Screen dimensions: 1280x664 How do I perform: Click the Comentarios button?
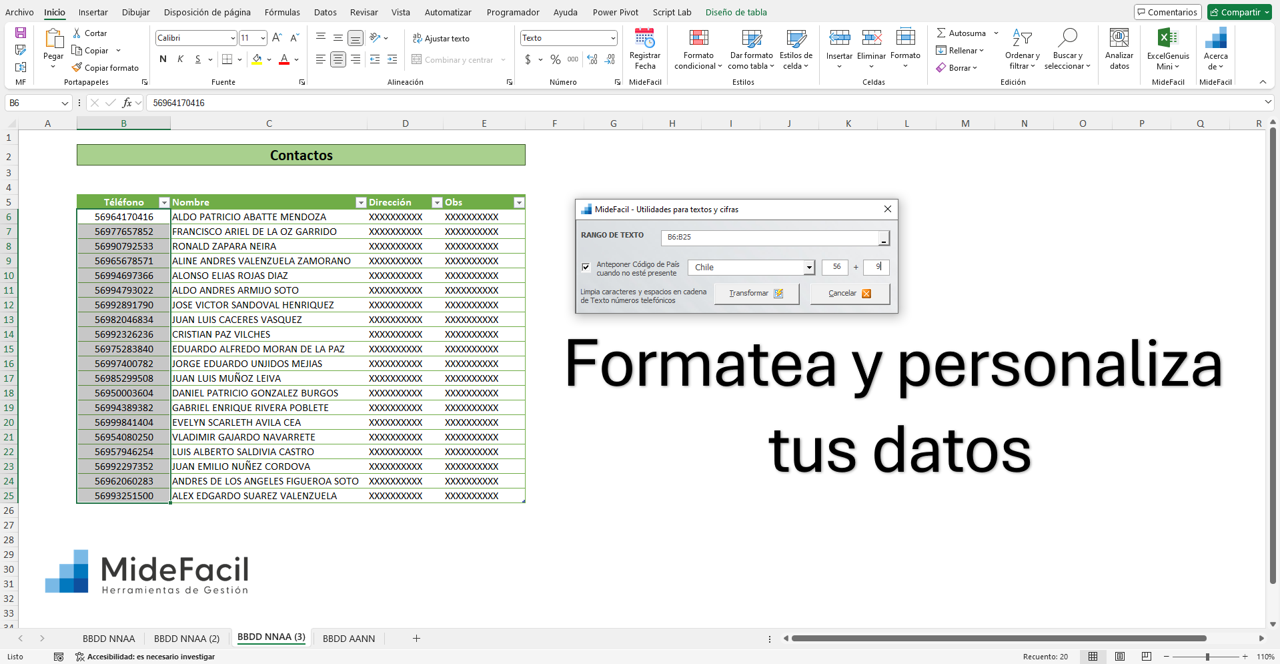pyautogui.click(x=1167, y=12)
